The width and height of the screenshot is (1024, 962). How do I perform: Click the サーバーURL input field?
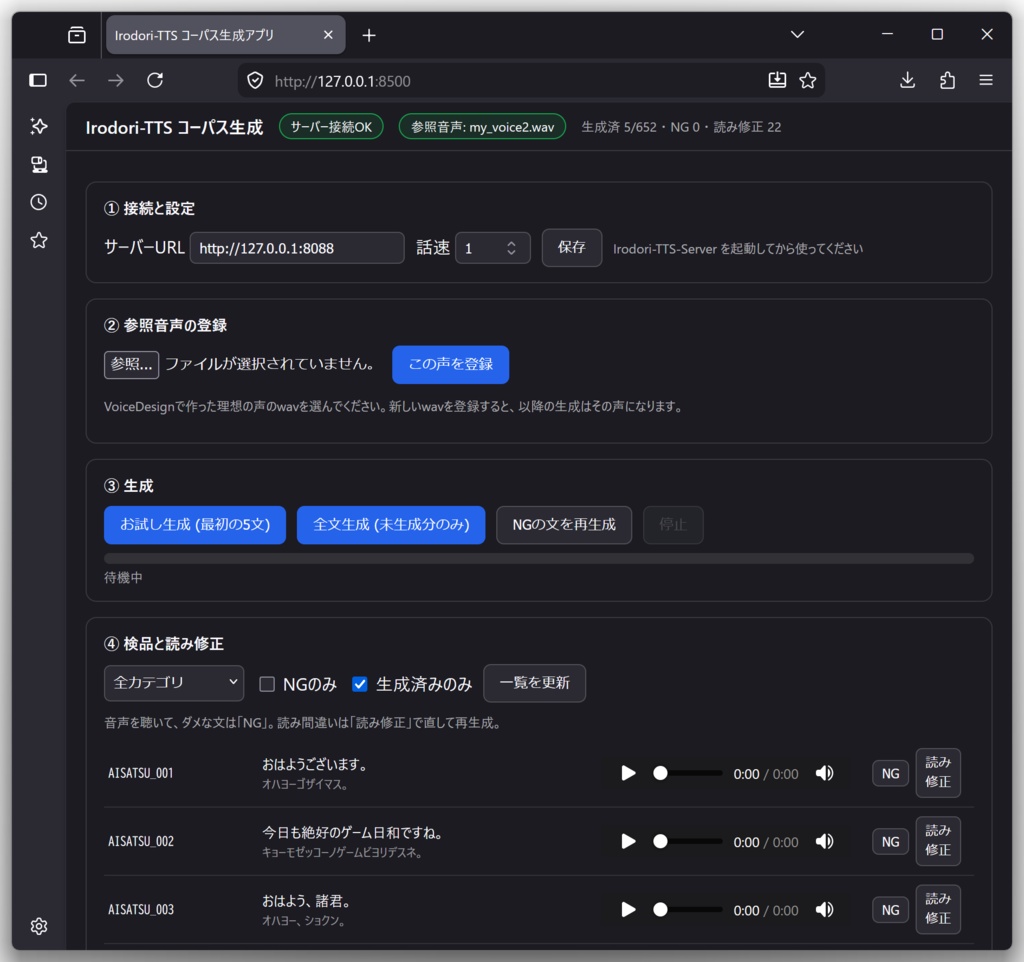(x=297, y=248)
